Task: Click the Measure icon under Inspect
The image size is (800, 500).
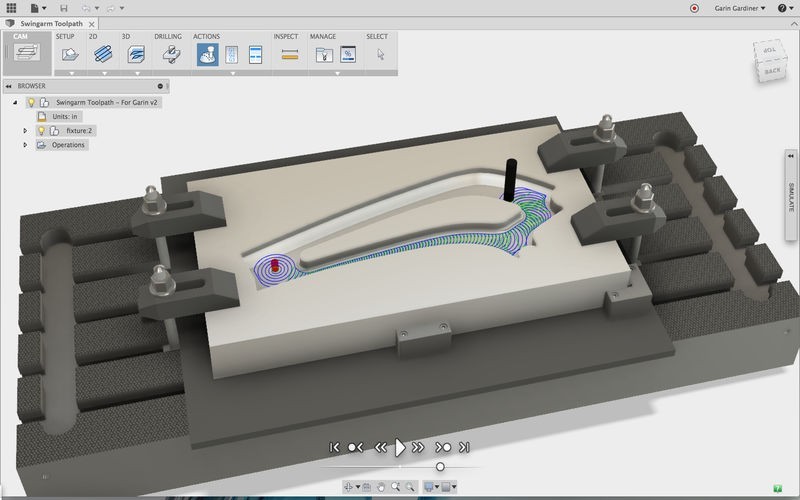Action: [290, 55]
